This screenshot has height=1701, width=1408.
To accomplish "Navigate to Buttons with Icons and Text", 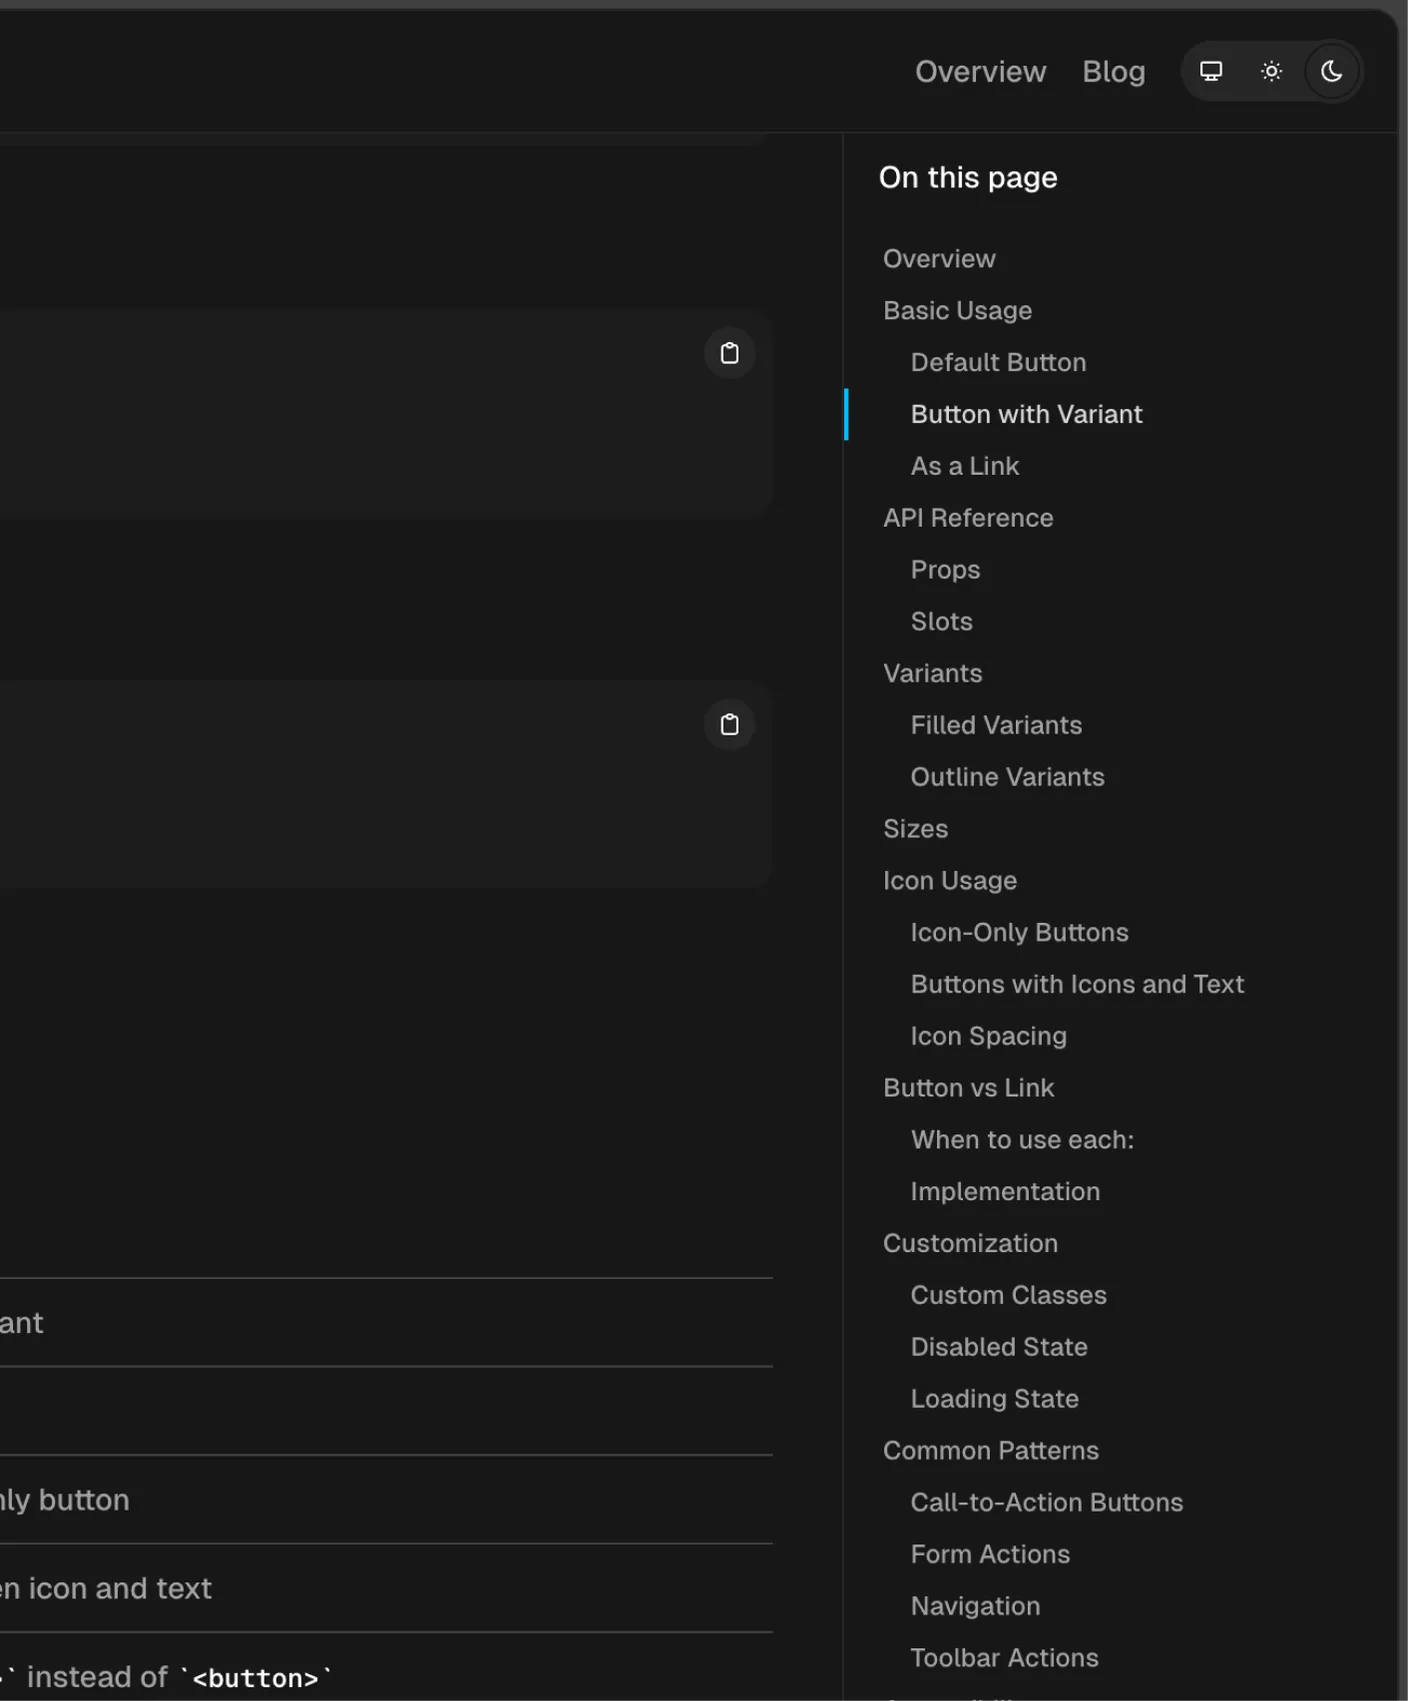I will coord(1077,985).
